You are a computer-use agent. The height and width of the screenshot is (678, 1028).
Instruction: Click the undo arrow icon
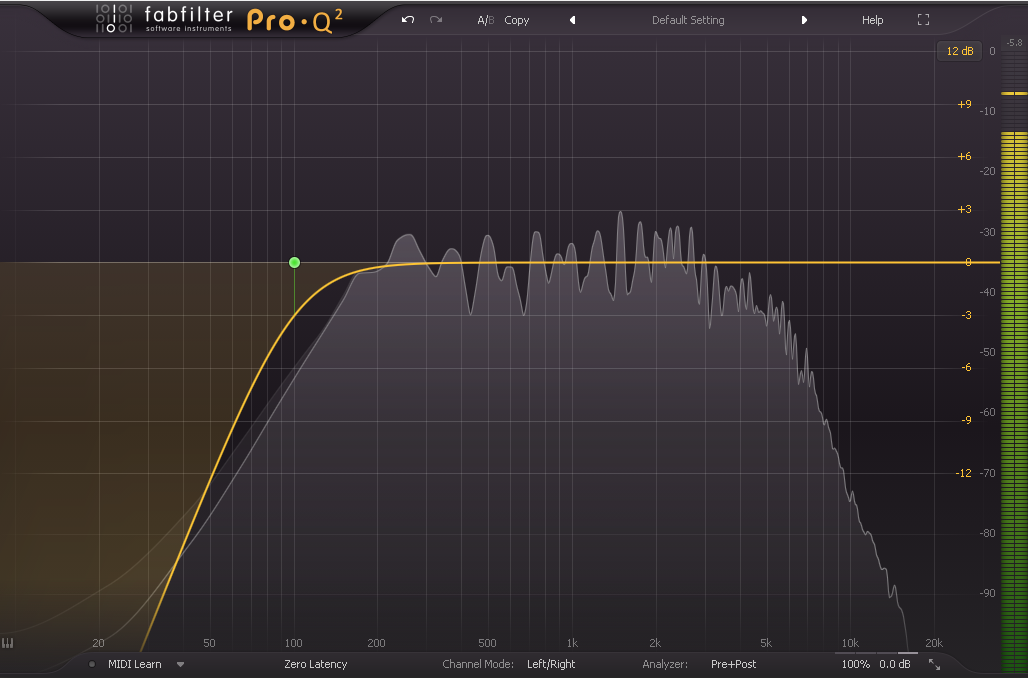coord(408,20)
